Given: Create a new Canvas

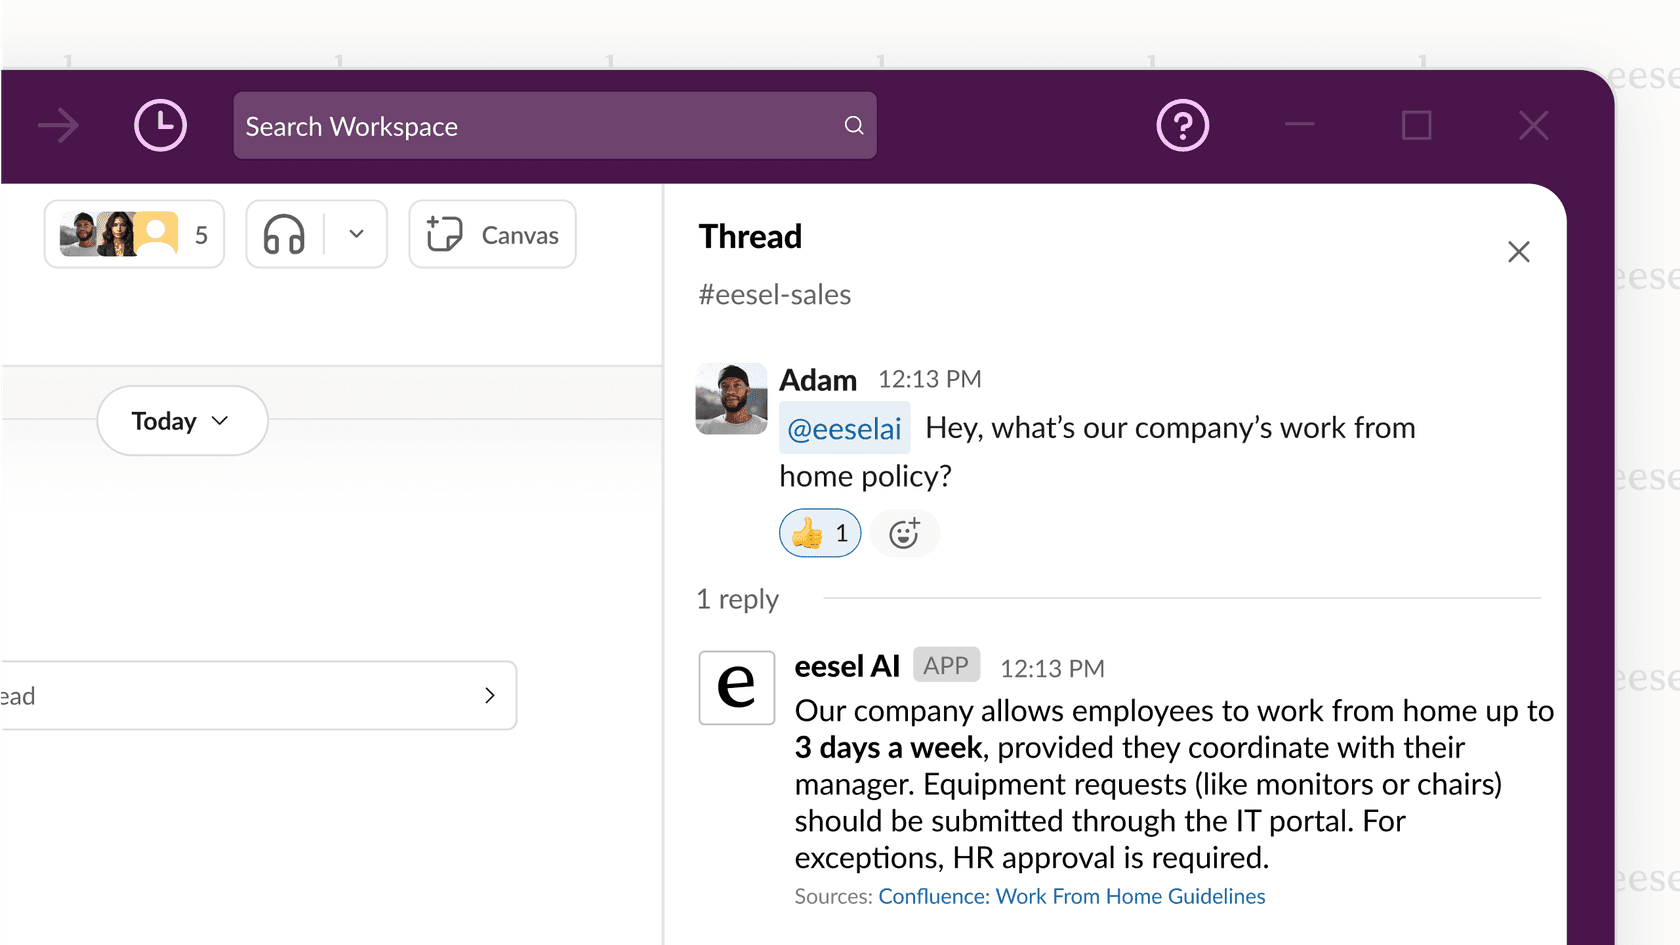Looking at the screenshot, I should [x=491, y=234].
